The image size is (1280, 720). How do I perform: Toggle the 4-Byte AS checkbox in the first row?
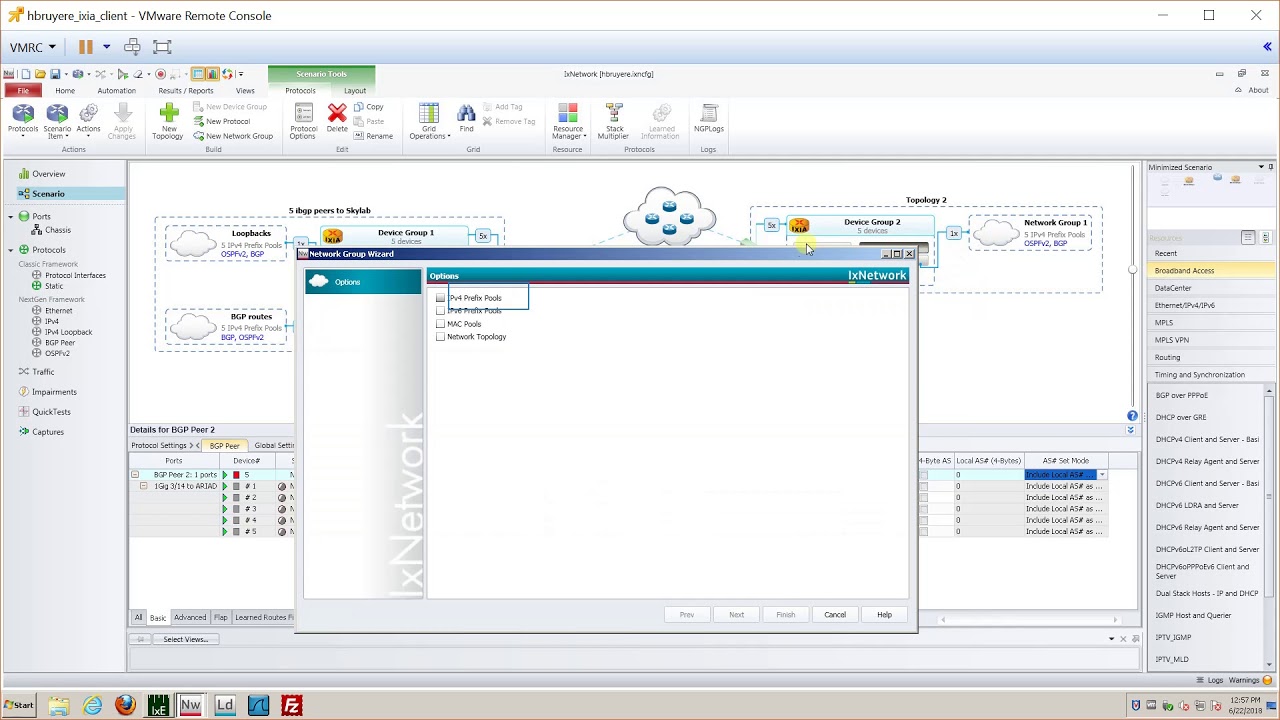[923, 475]
